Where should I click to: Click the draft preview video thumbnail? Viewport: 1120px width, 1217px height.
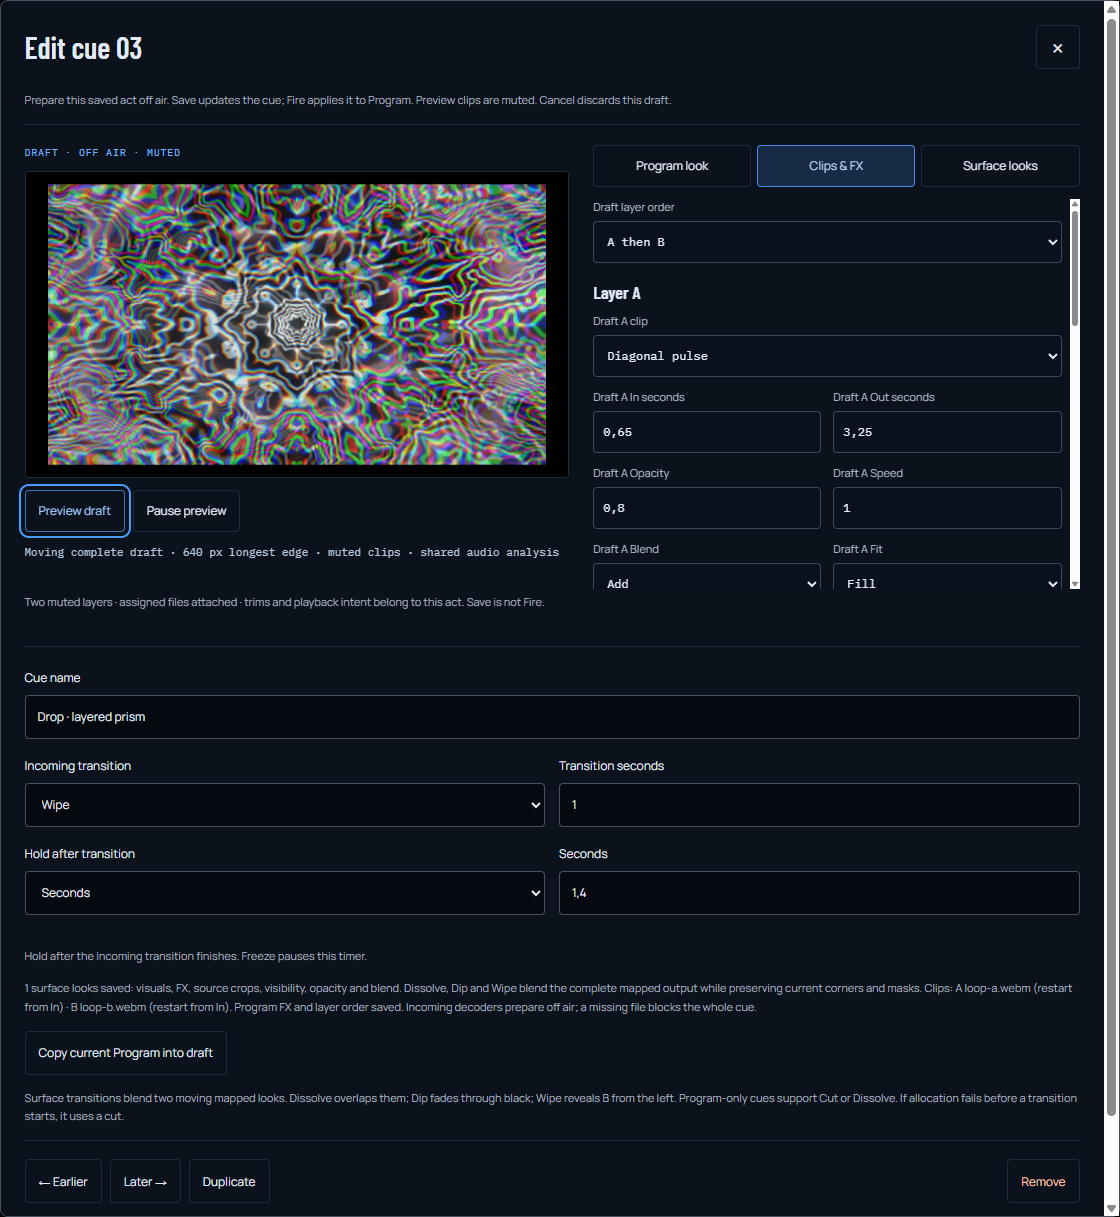coord(297,324)
